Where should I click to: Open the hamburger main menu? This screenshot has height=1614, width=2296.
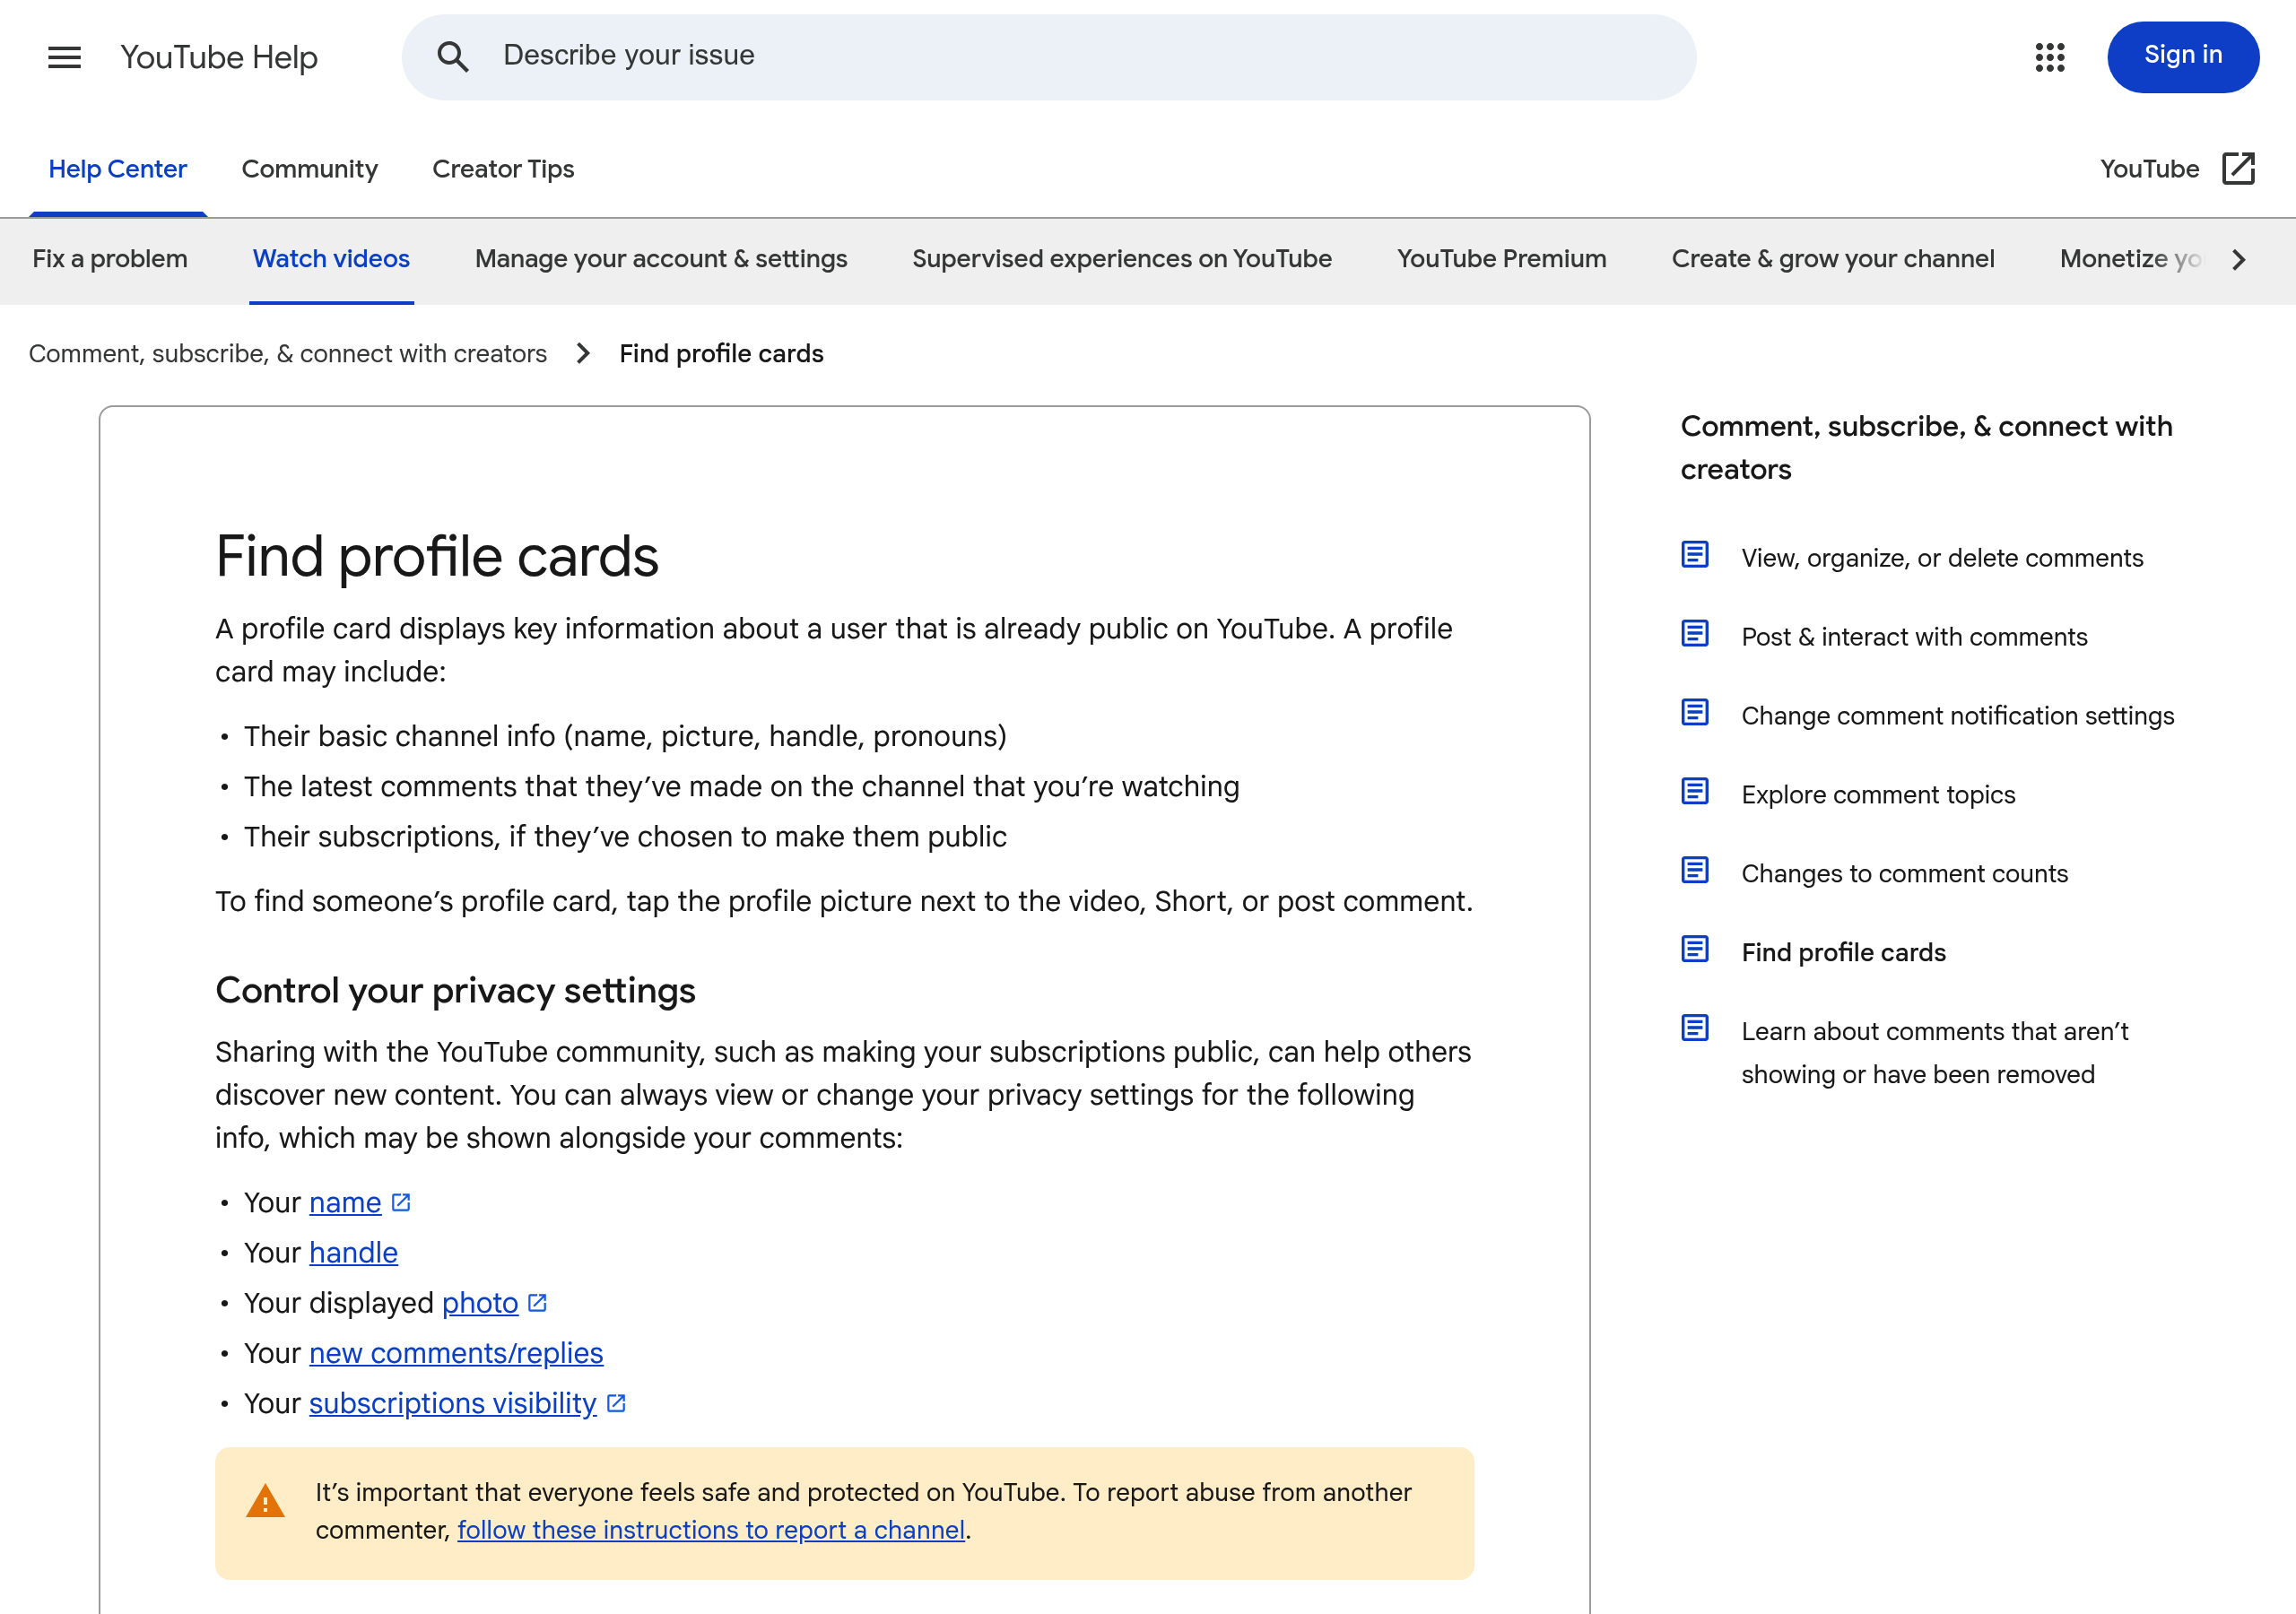coord(64,57)
